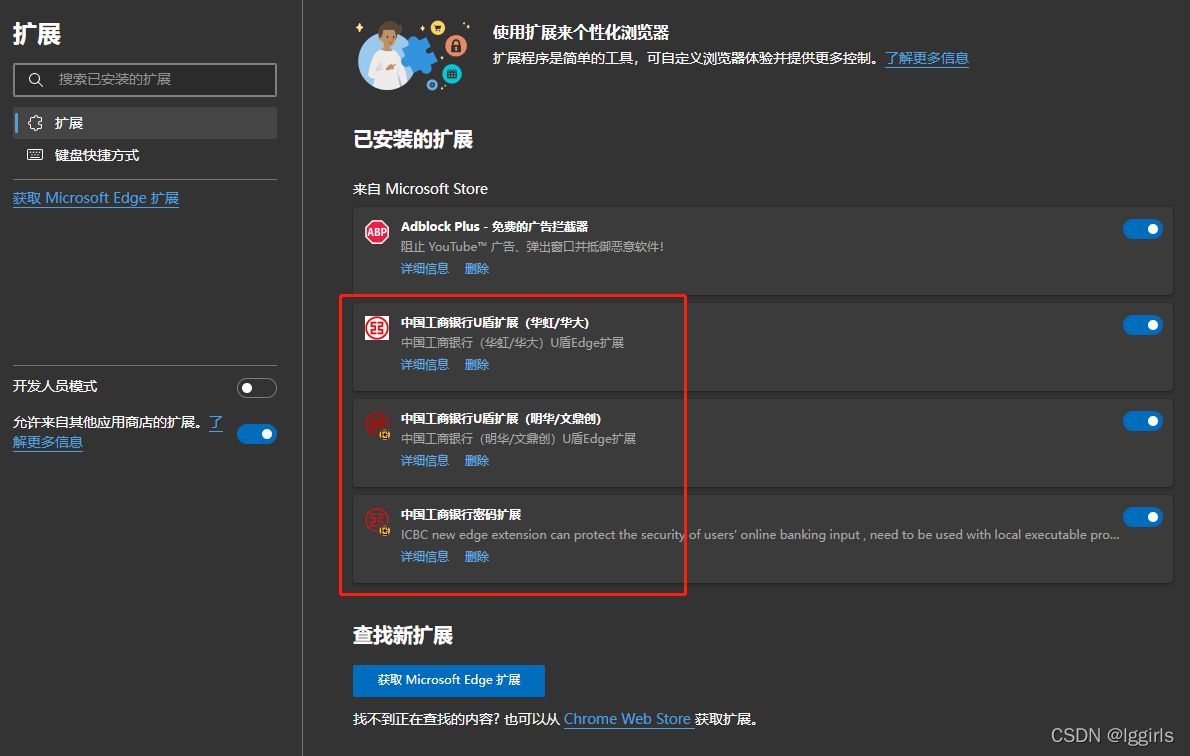The width and height of the screenshot is (1190, 756).
Task: Turn off 中国工商银行U盾扩展 (华虹/华大) toggle
Action: [x=1143, y=325]
